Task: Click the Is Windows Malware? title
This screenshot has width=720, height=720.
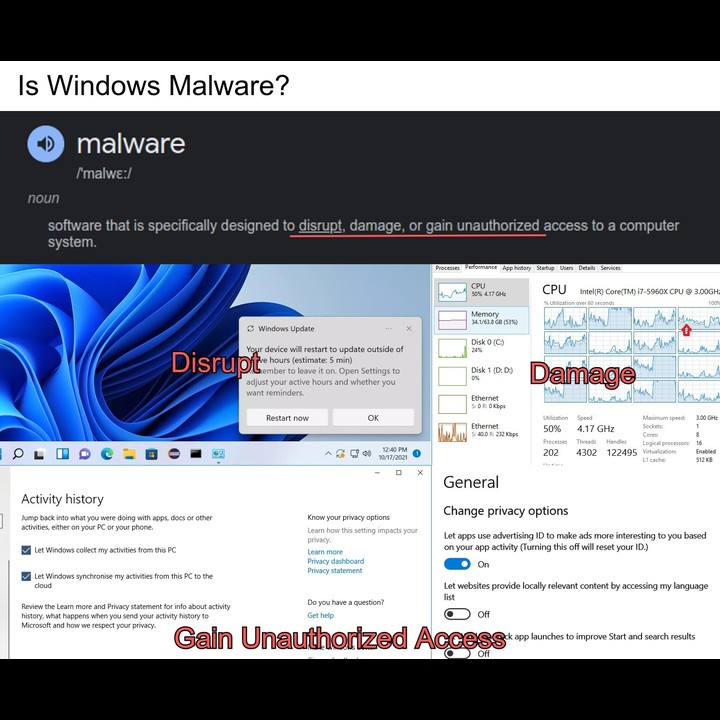Action: pos(154,85)
